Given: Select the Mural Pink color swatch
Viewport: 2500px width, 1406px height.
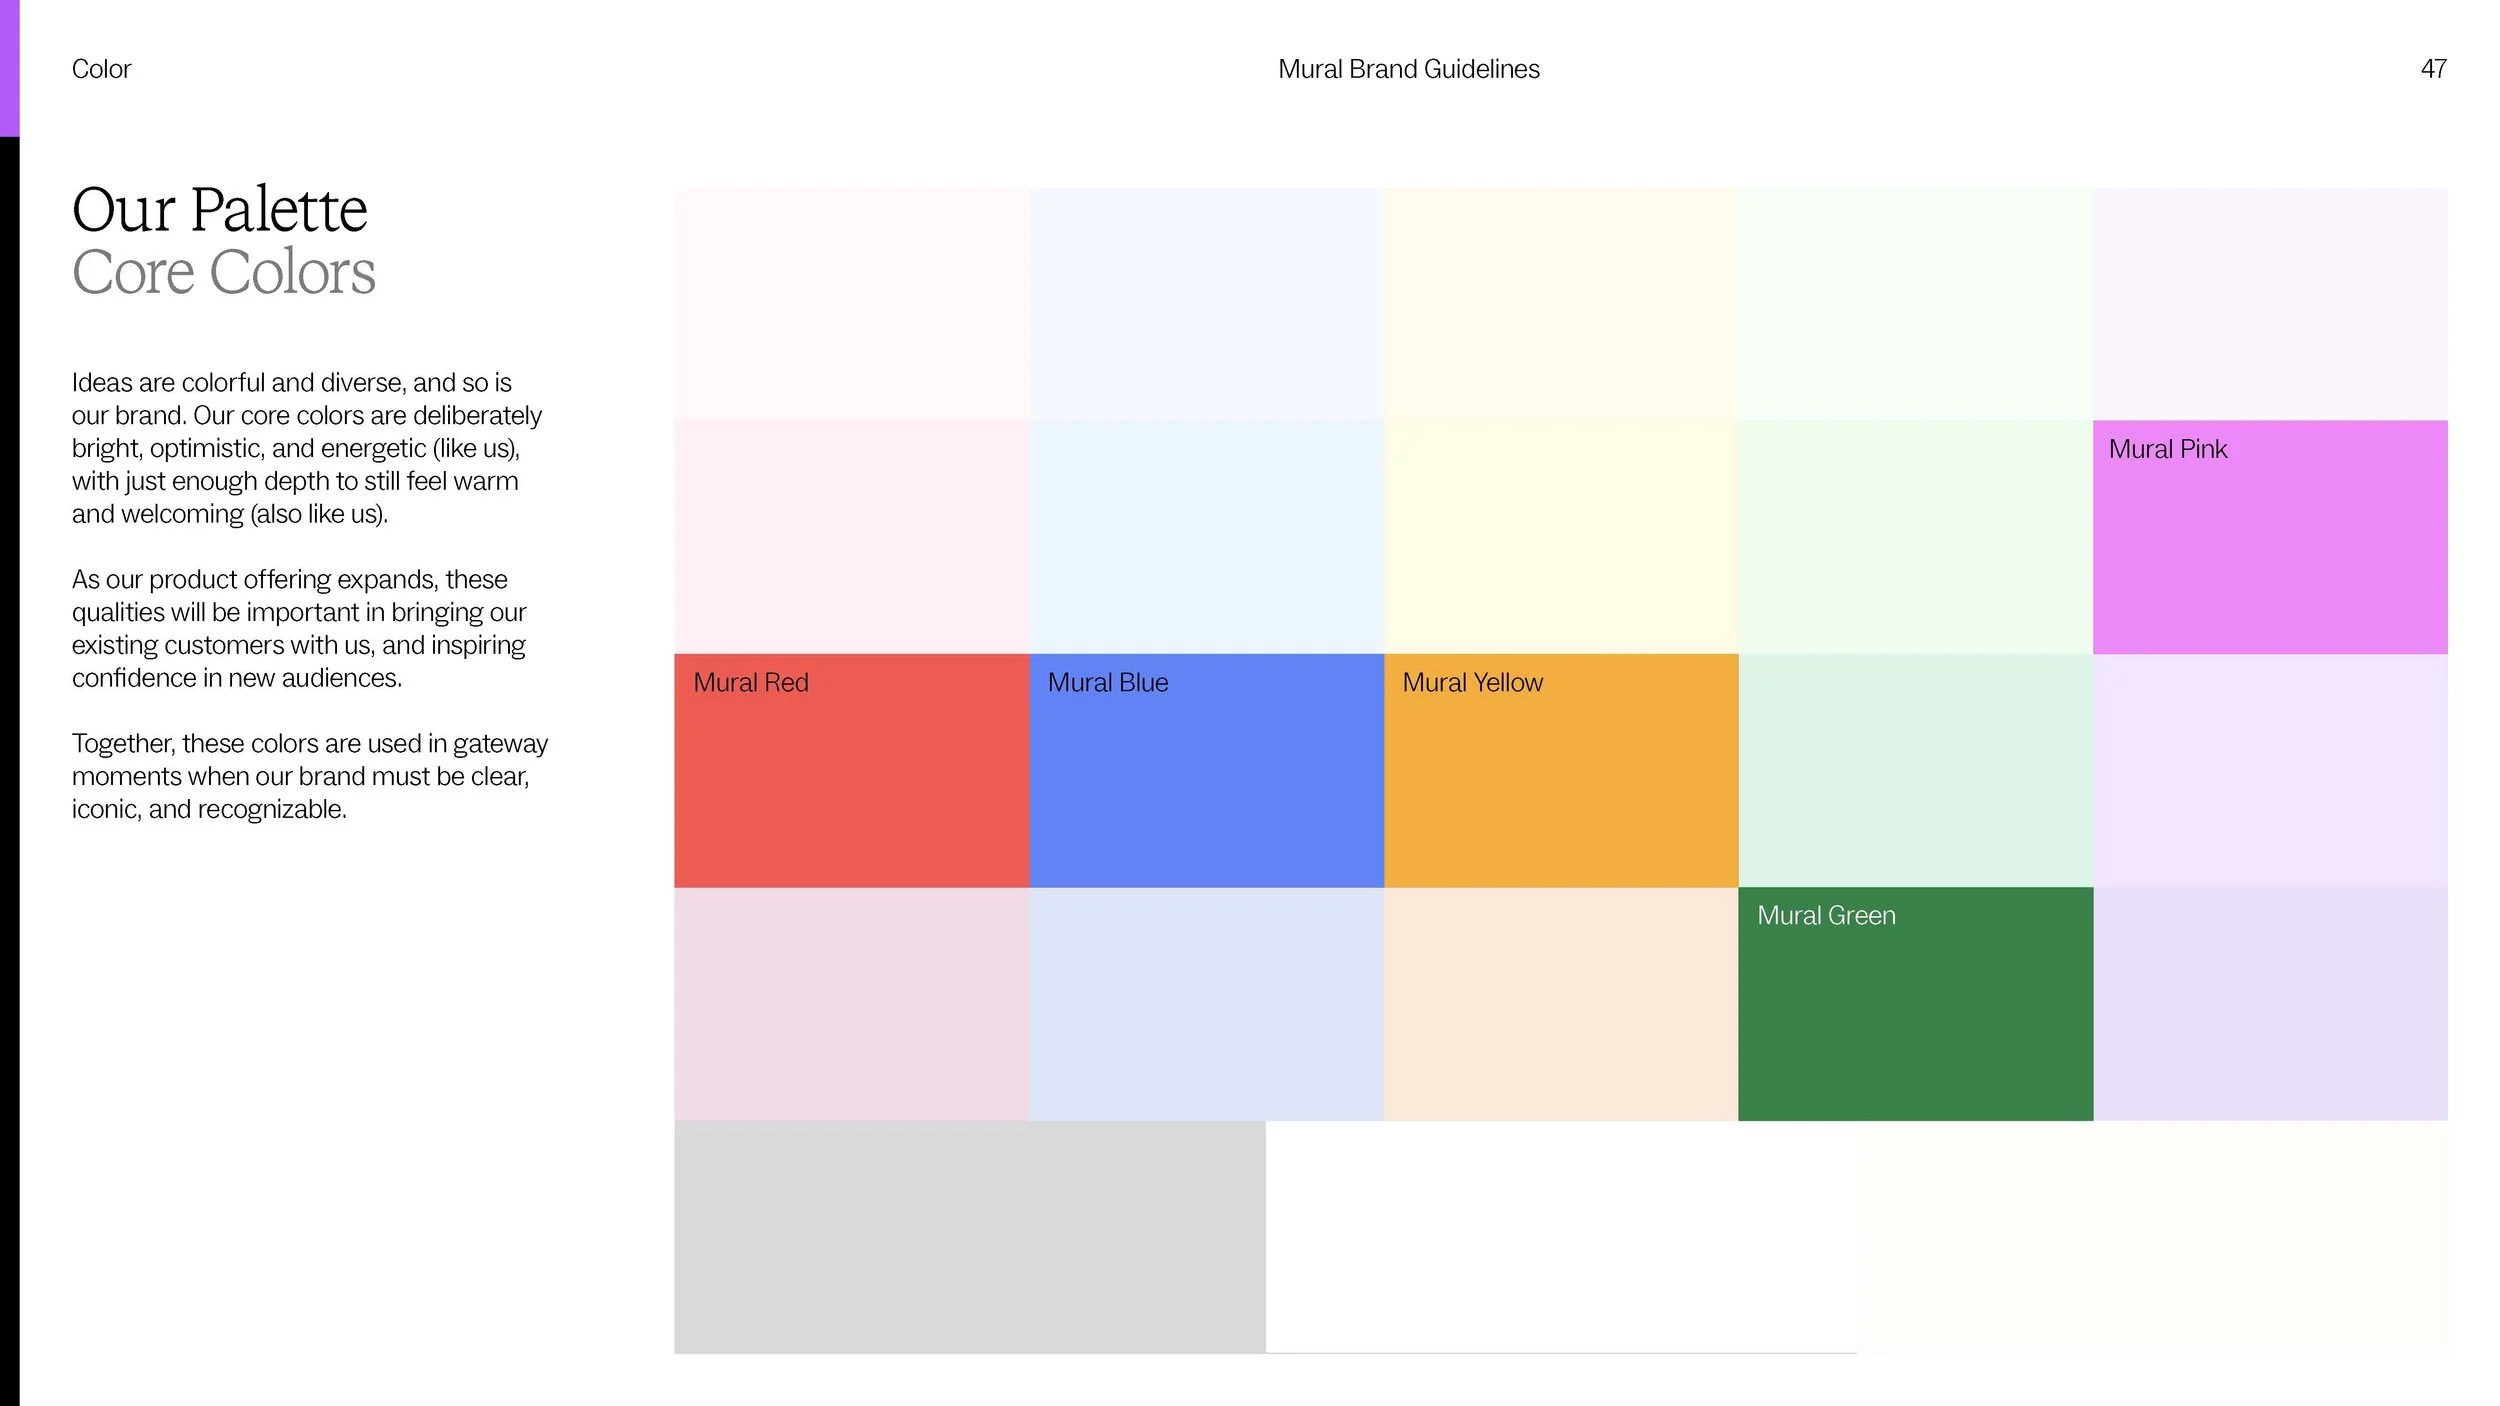Looking at the screenshot, I should point(2270,537).
